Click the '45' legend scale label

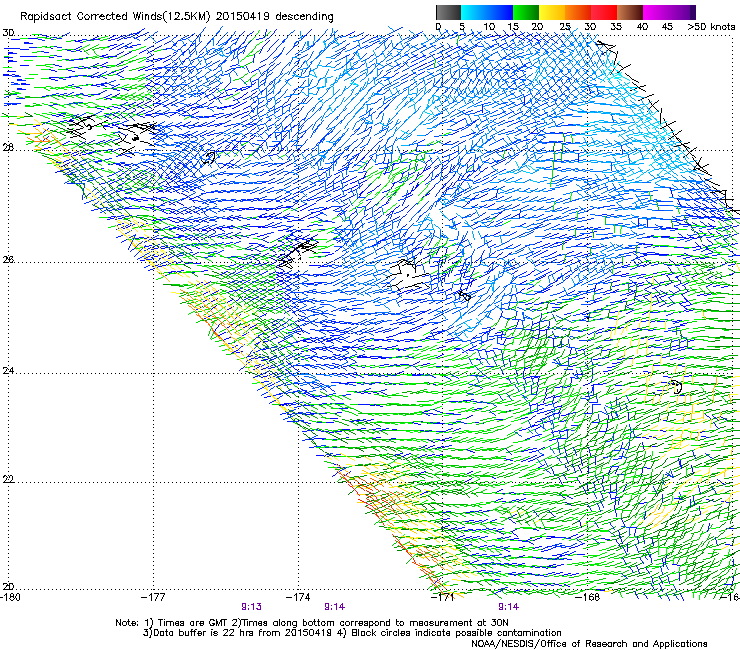[x=667, y=26]
